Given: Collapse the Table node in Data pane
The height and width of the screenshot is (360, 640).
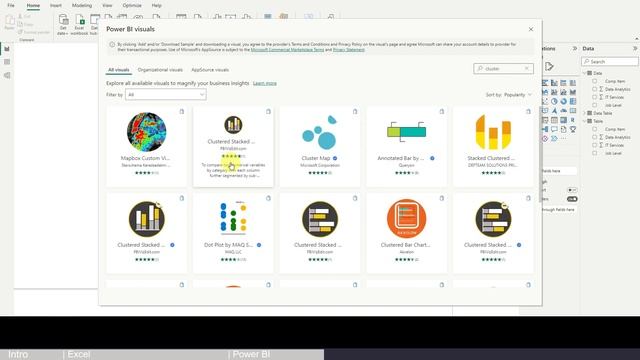Looking at the screenshot, I should pyautogui.click(x=585, y=121).
